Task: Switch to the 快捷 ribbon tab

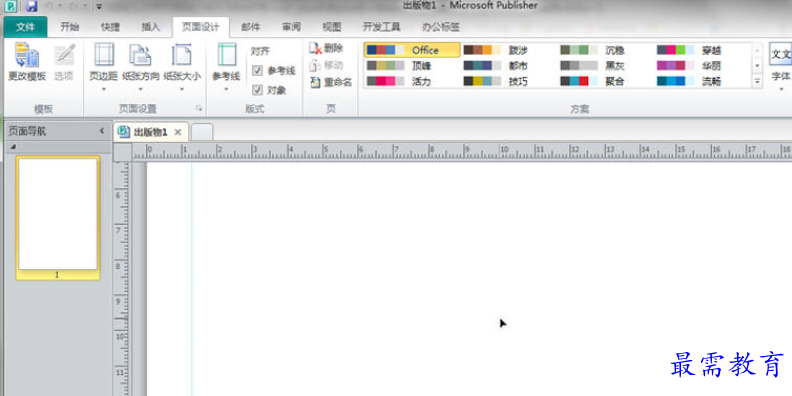Action: pos(110,27)
